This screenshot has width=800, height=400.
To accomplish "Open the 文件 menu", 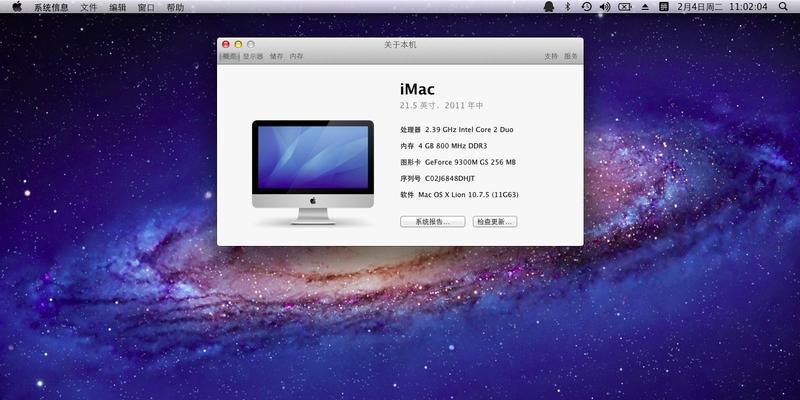I will (x=89, y=7).
